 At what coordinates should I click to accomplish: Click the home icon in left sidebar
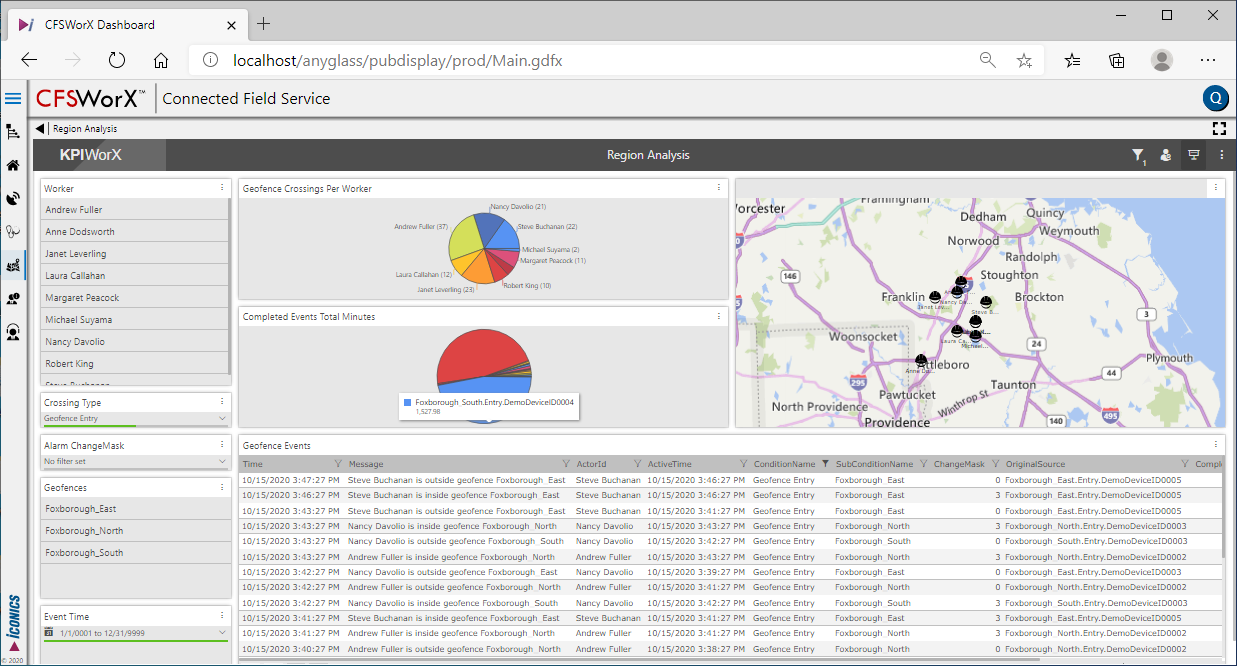[13, 165]
